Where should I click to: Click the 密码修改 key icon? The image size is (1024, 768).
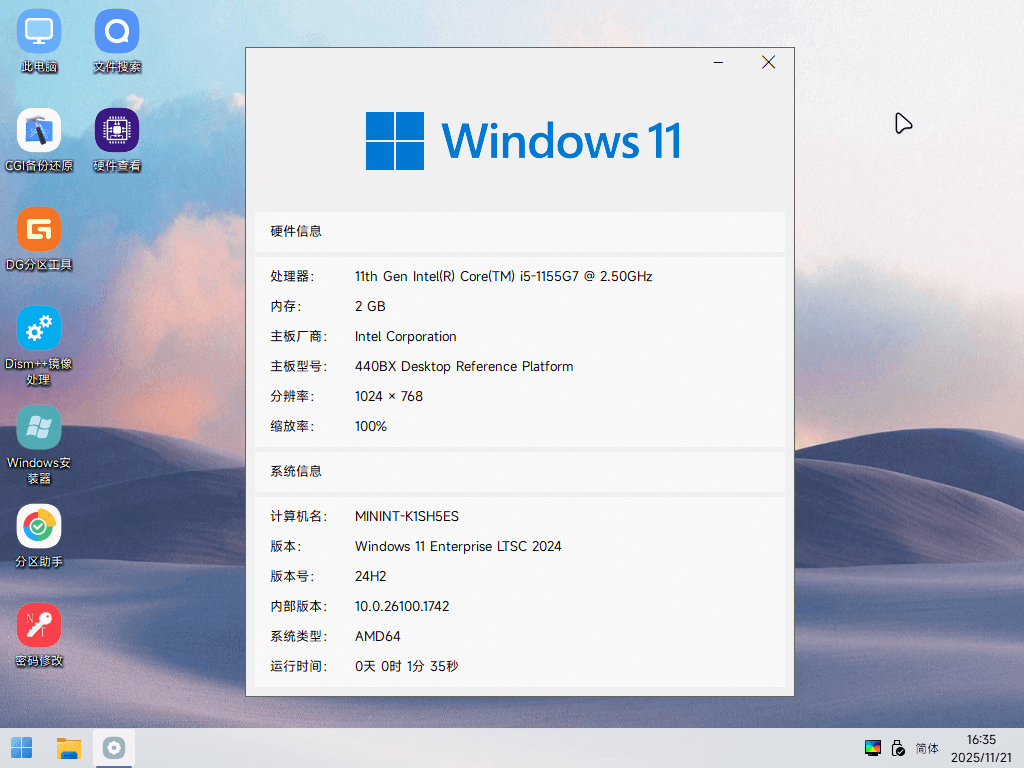(x=39, y=635)
